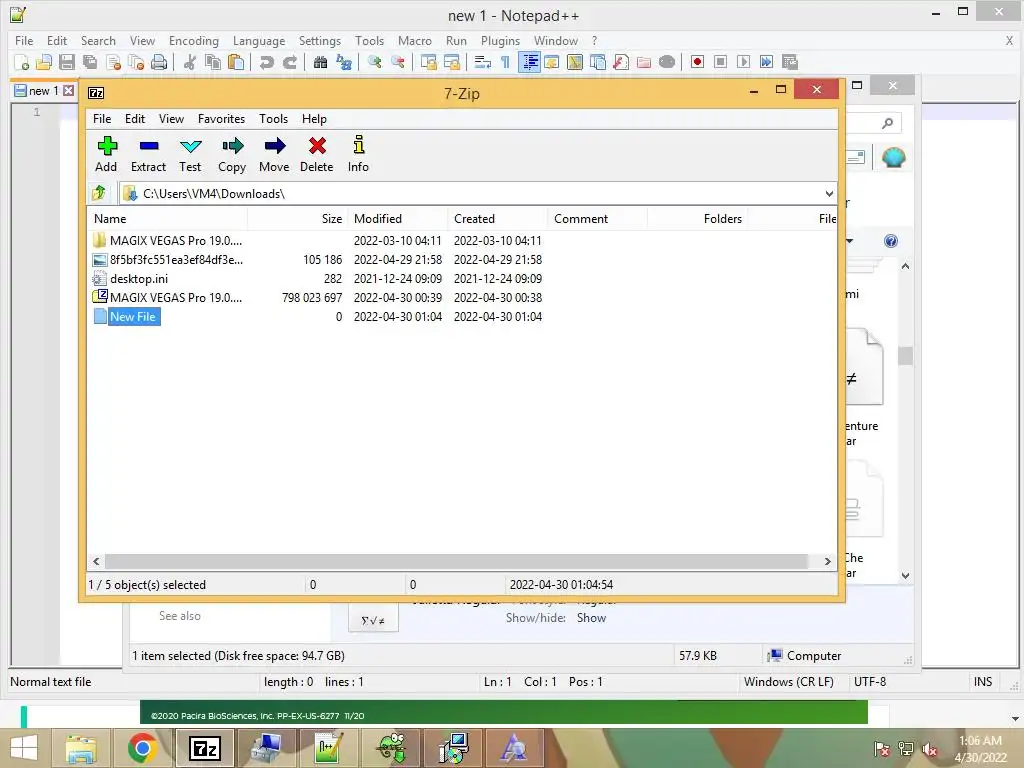
Task: Click the blue help icon in background window
Action: (891, 241)
